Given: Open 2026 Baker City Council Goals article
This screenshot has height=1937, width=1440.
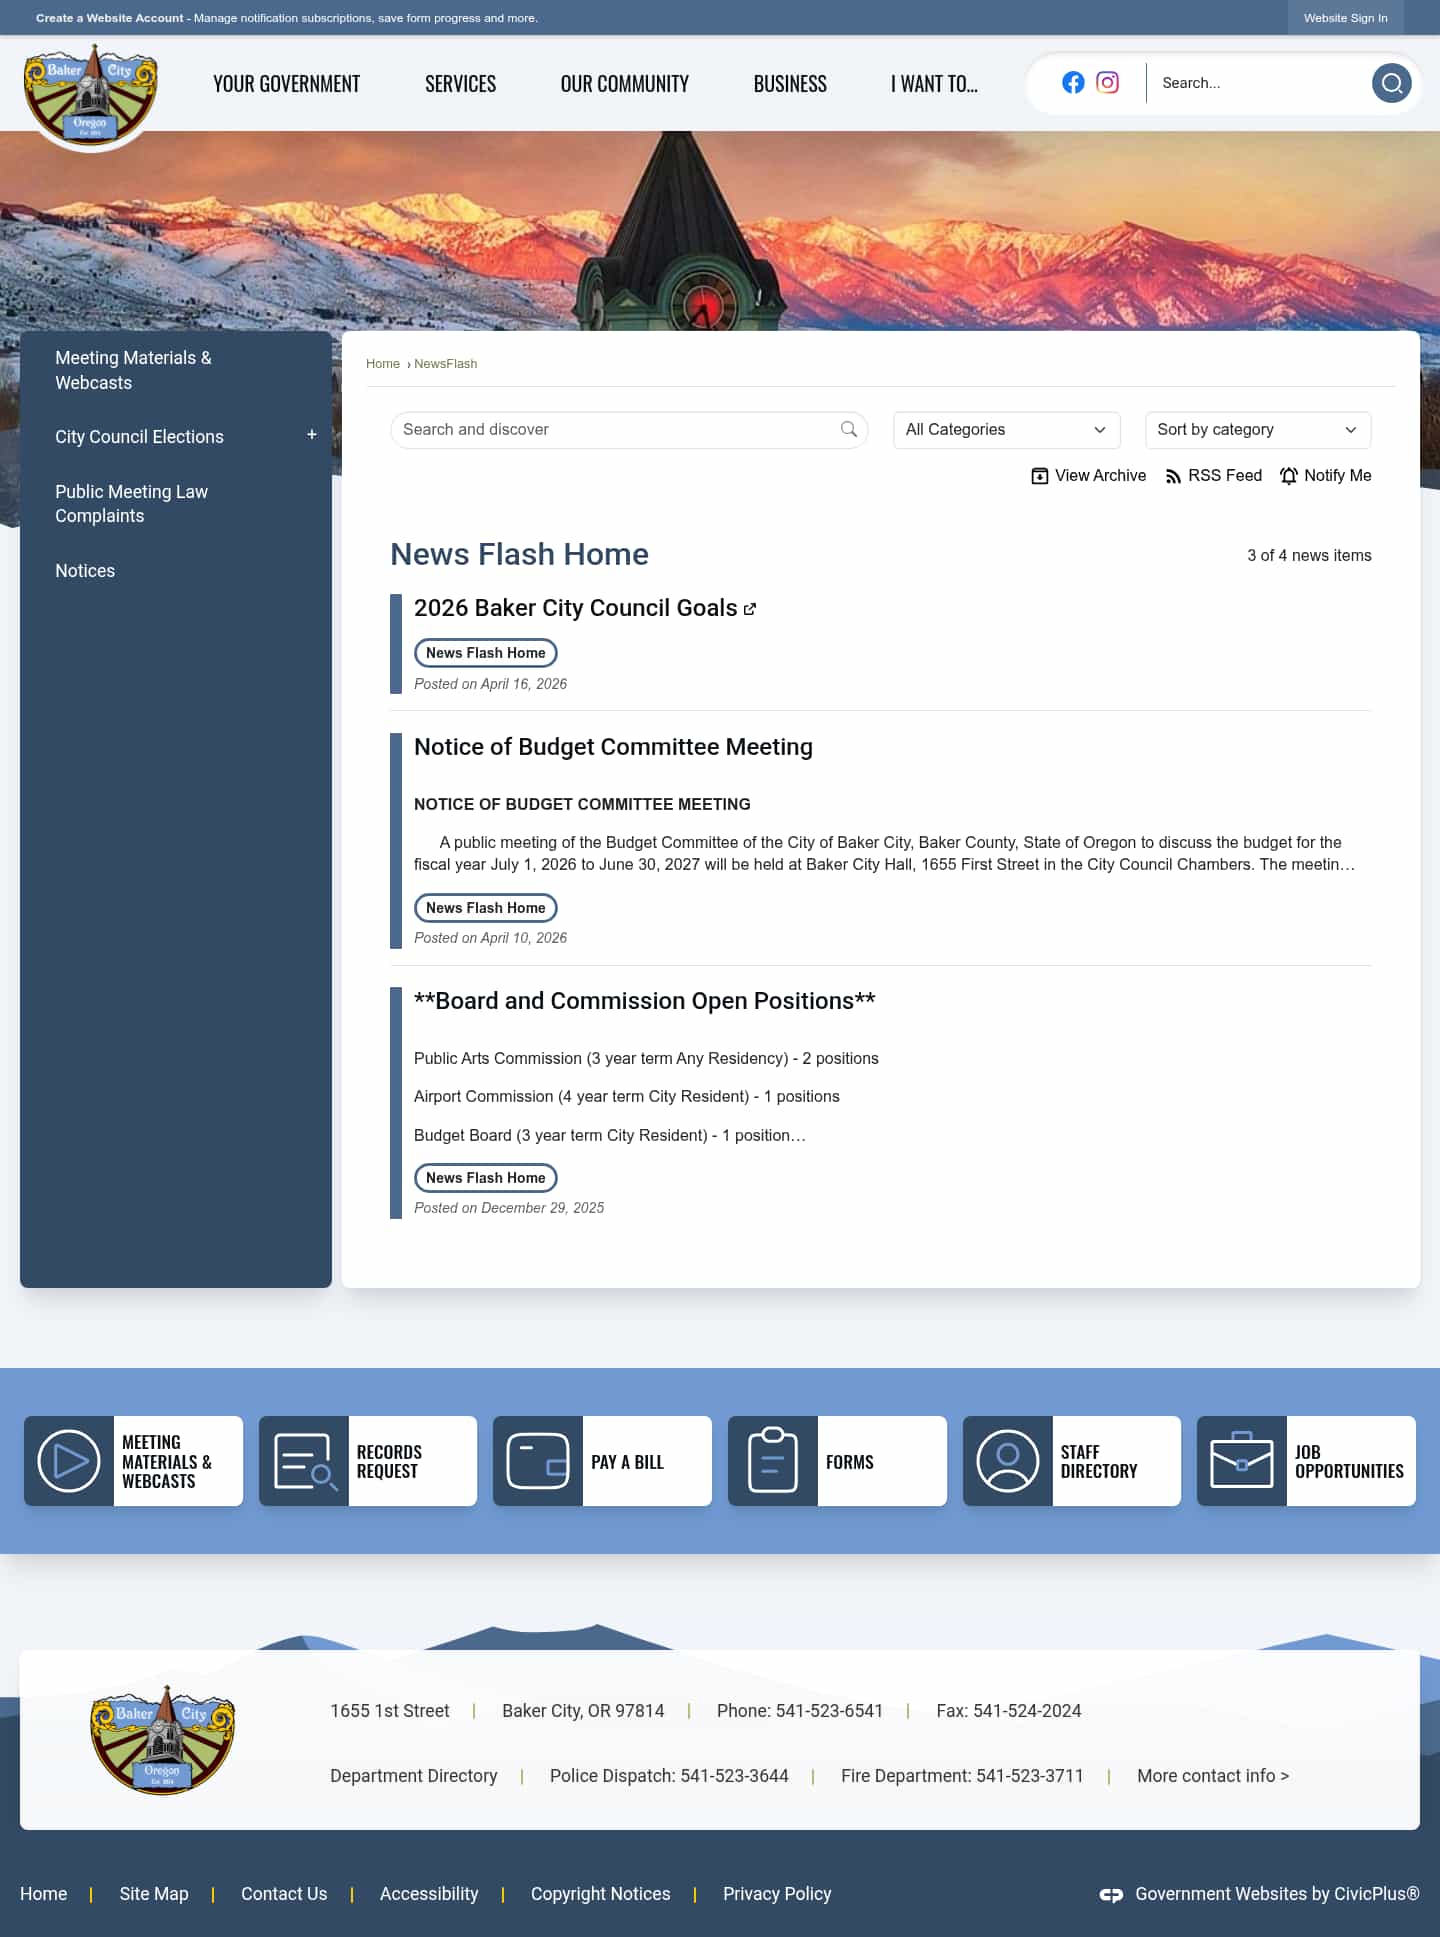Looking at the screenshot, I should click(x=576, y=608).
